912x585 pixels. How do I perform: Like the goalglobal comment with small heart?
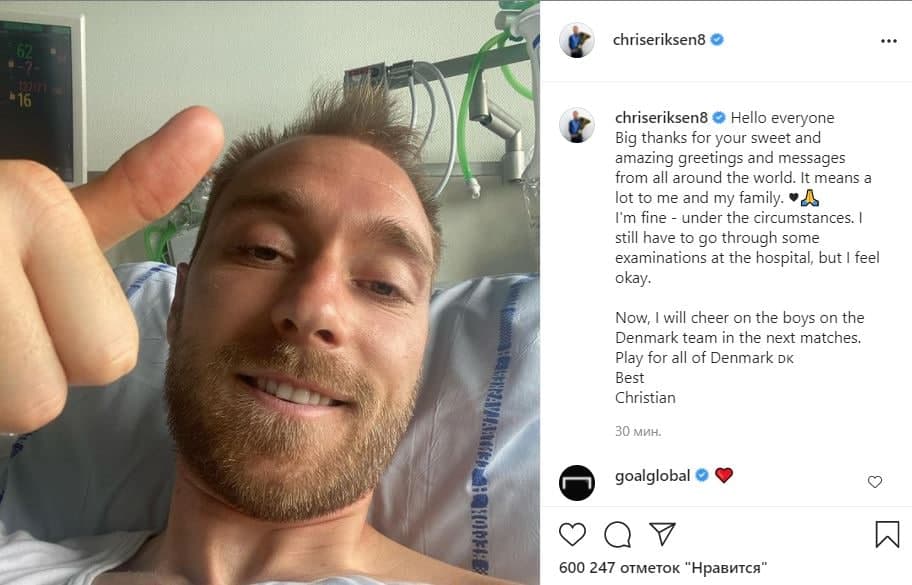(x=875, y=481)
